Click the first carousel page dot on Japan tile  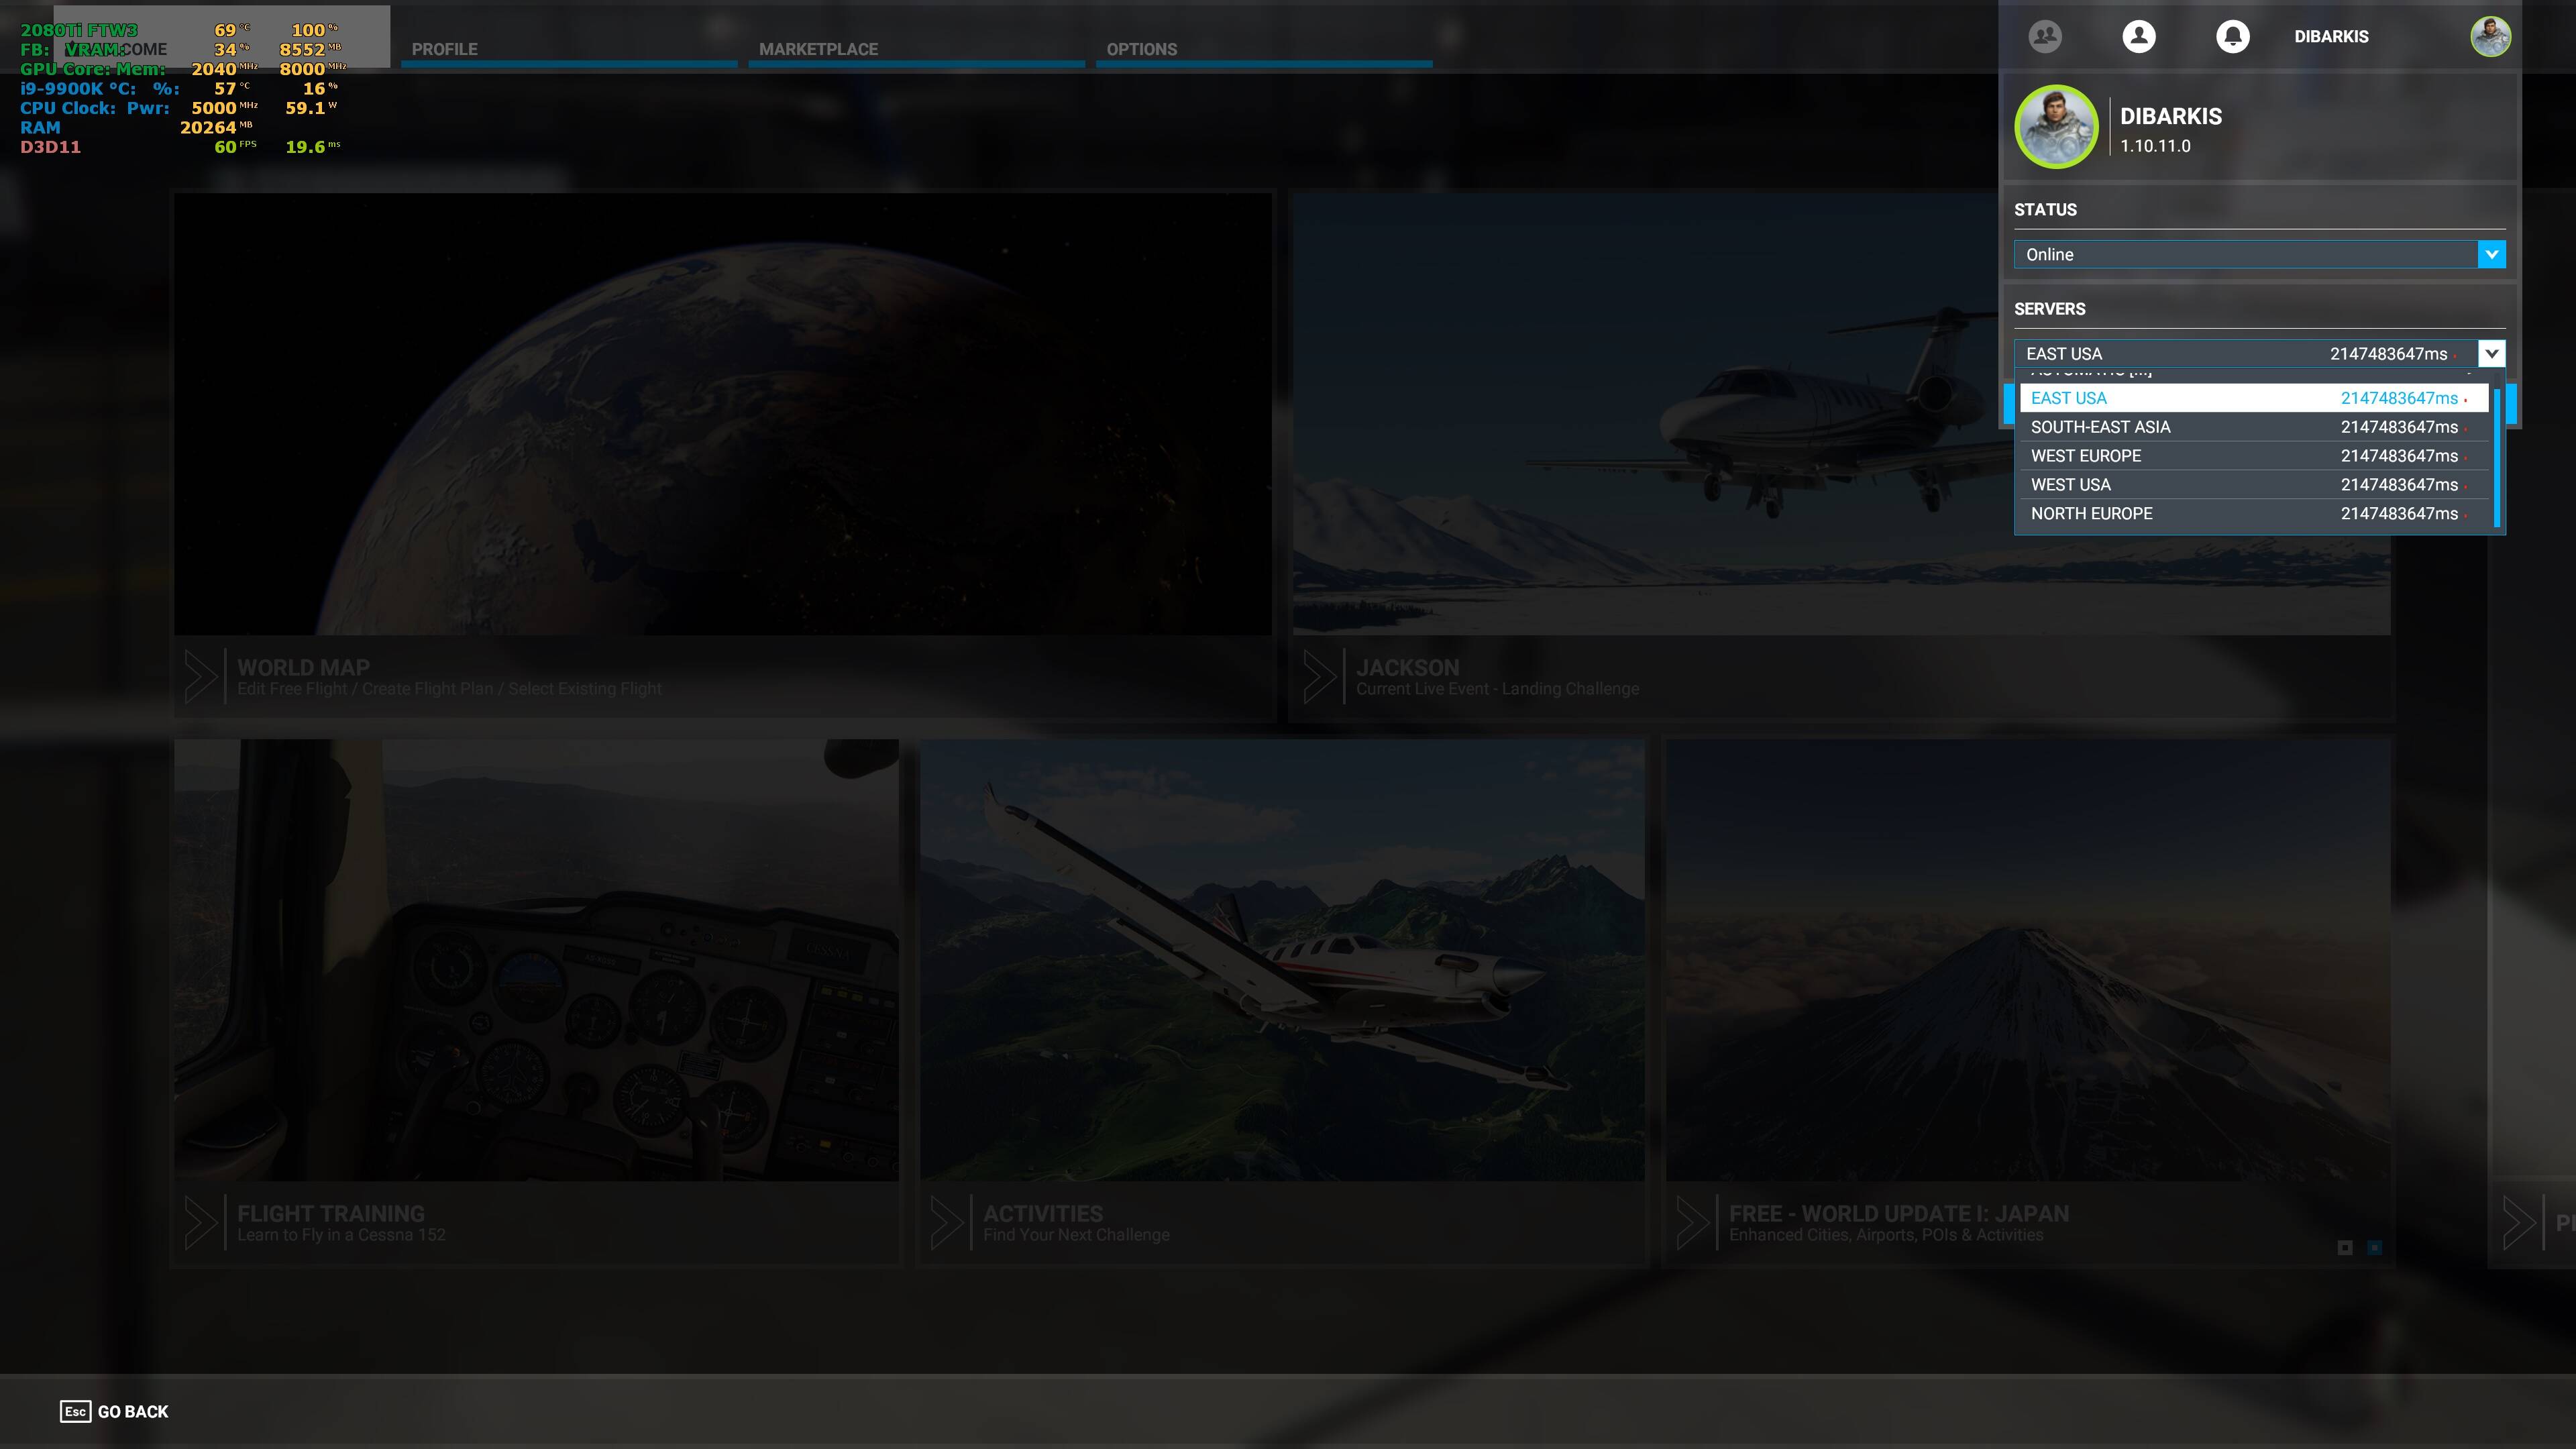(2345, 1247)
